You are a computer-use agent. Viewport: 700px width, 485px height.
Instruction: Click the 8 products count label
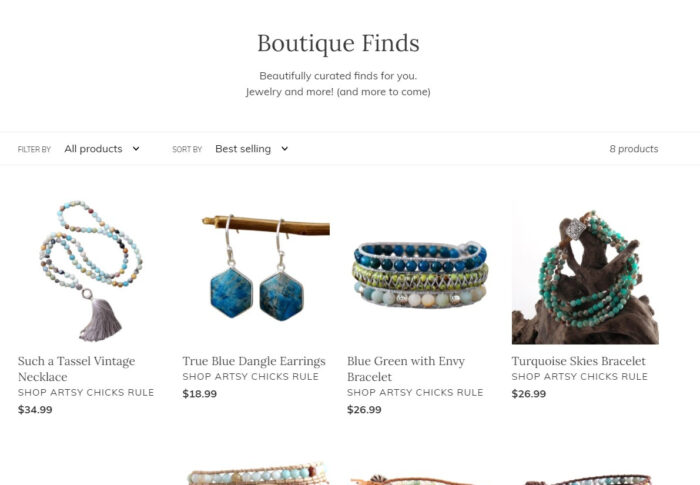[x=633, y=149]
